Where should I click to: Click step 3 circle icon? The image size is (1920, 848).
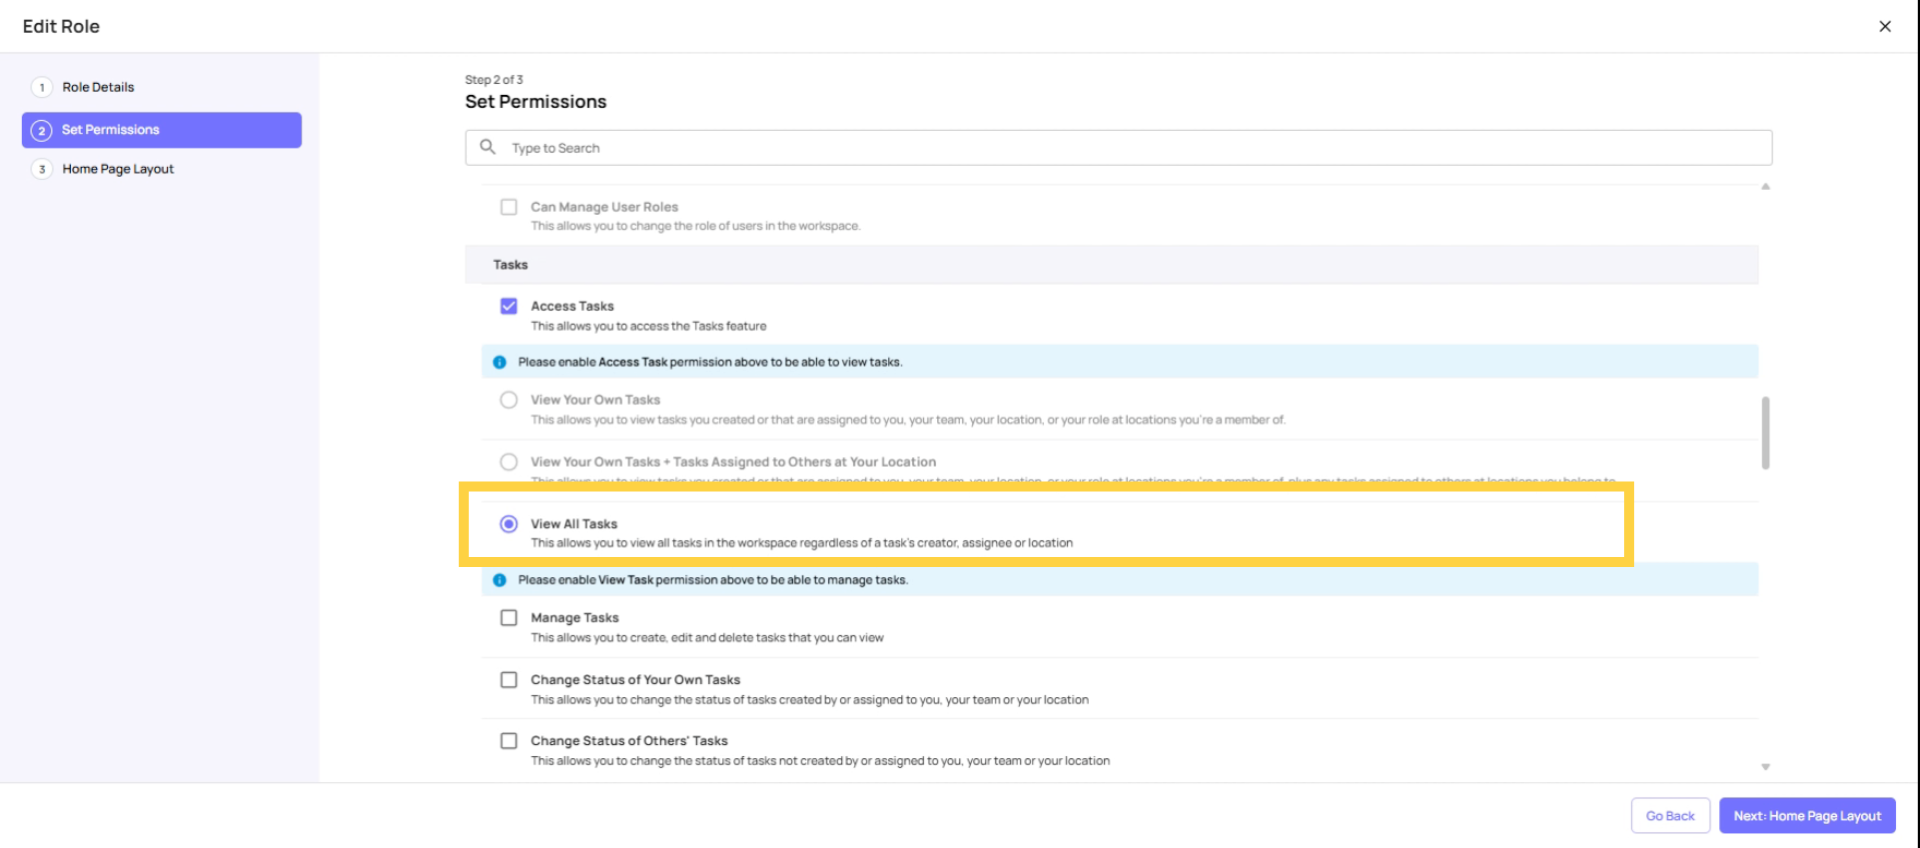[42, 169]
